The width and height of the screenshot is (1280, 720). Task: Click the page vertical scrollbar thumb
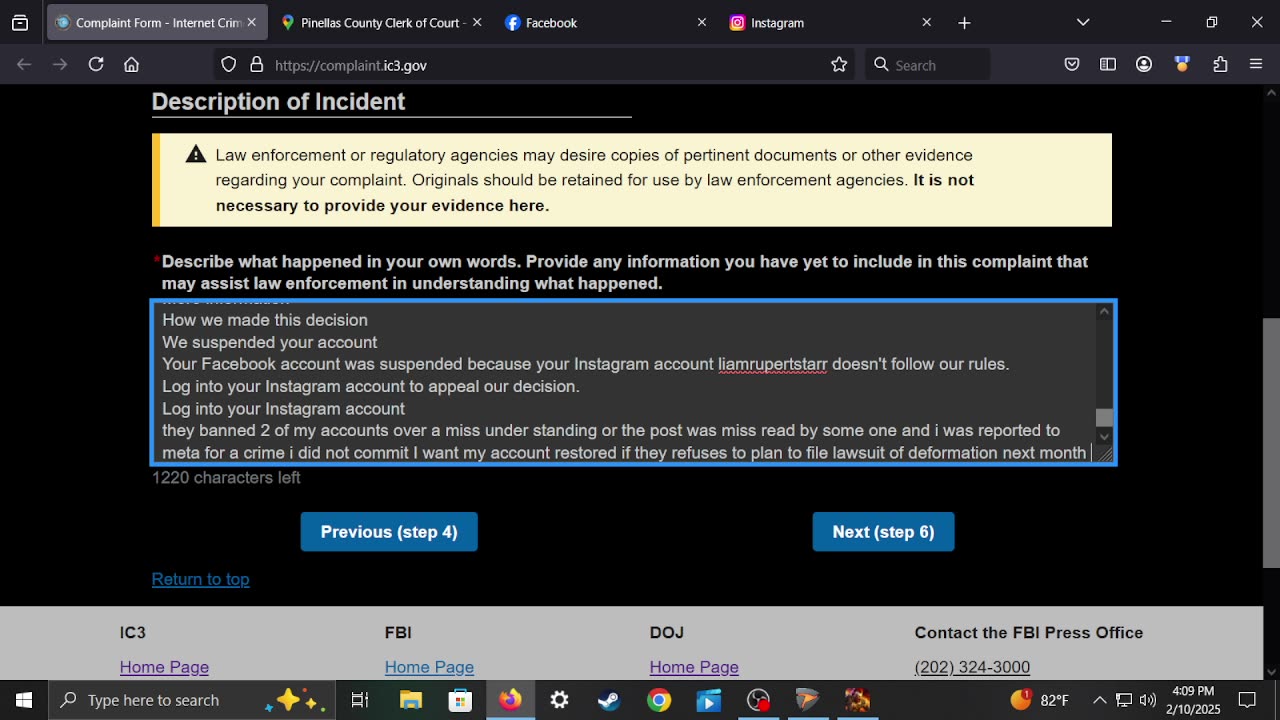click(x=1271, y=443)
